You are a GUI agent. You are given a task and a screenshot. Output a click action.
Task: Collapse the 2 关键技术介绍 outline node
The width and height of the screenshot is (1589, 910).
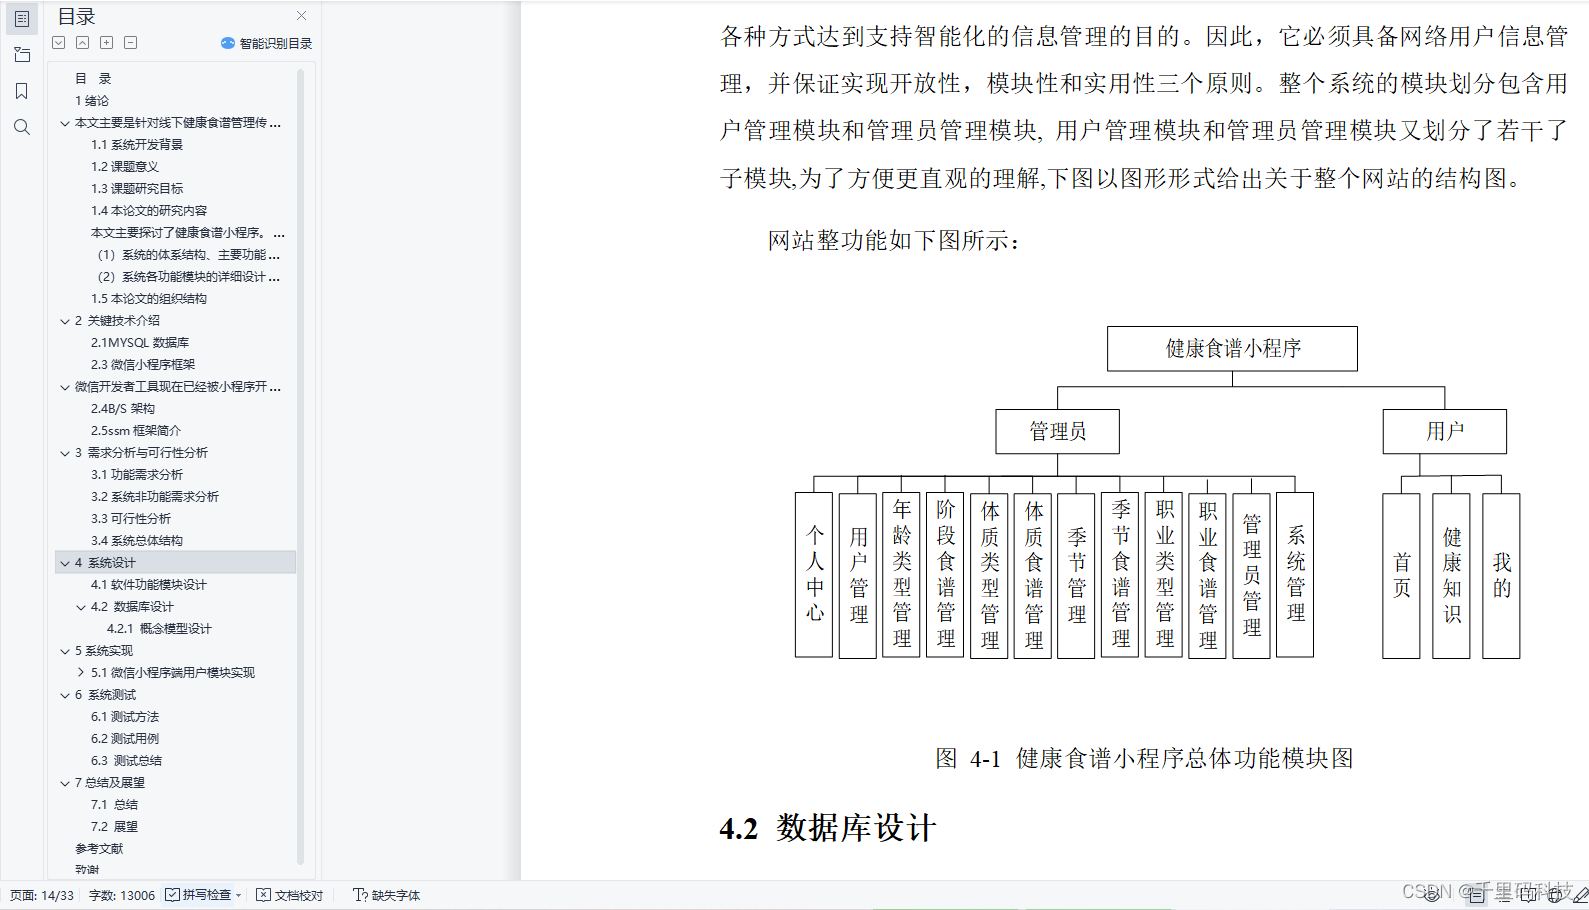65,321
